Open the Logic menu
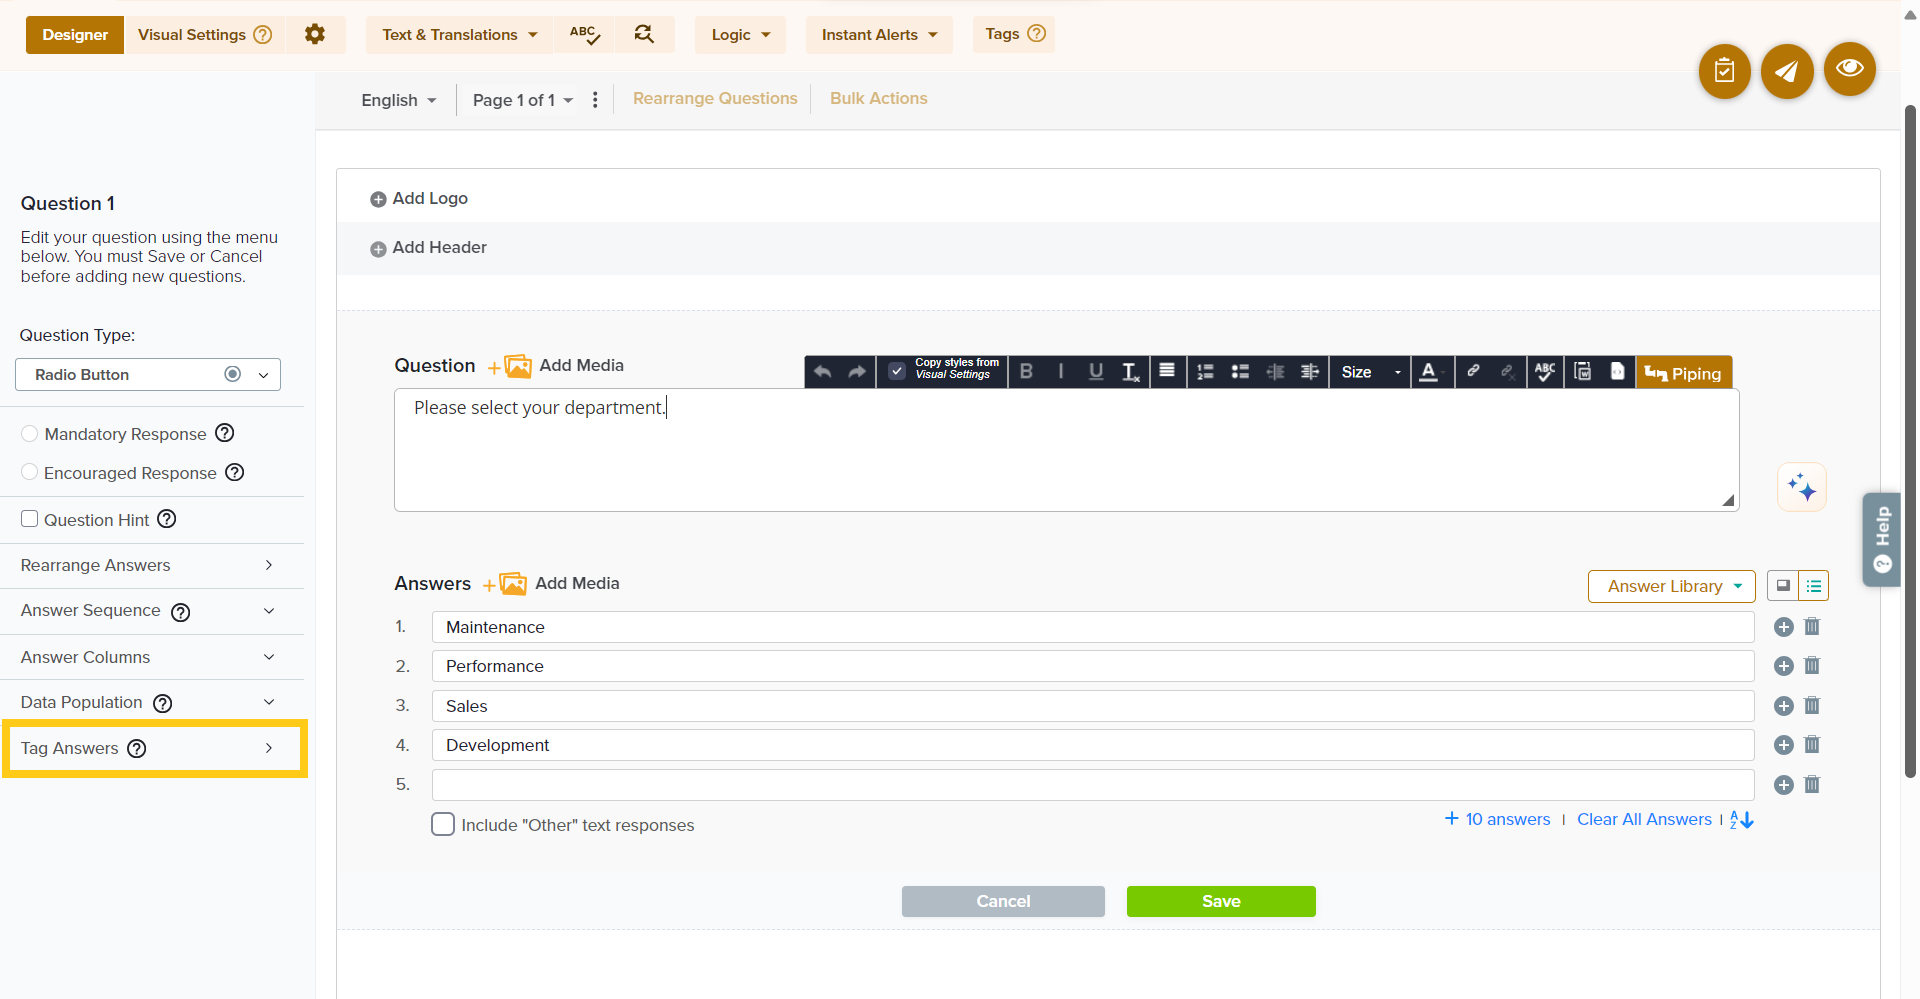 pyautogui.click(x=740, y=35)
